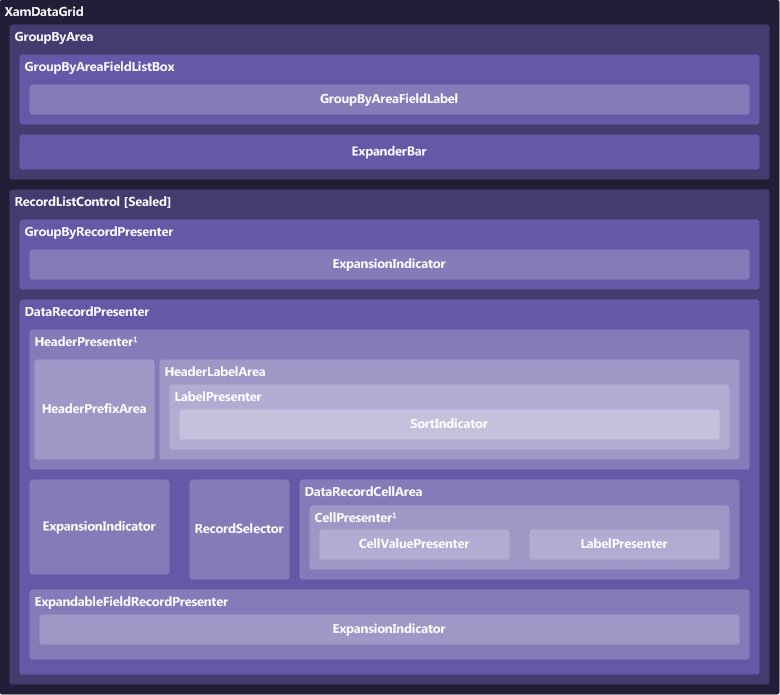Image resolution: width=780 pixels, height=695 pixels.
Task: Click ExpansionIndicator box beside RecordSelector
Action: pyautogui.click(x=99, y=527)
